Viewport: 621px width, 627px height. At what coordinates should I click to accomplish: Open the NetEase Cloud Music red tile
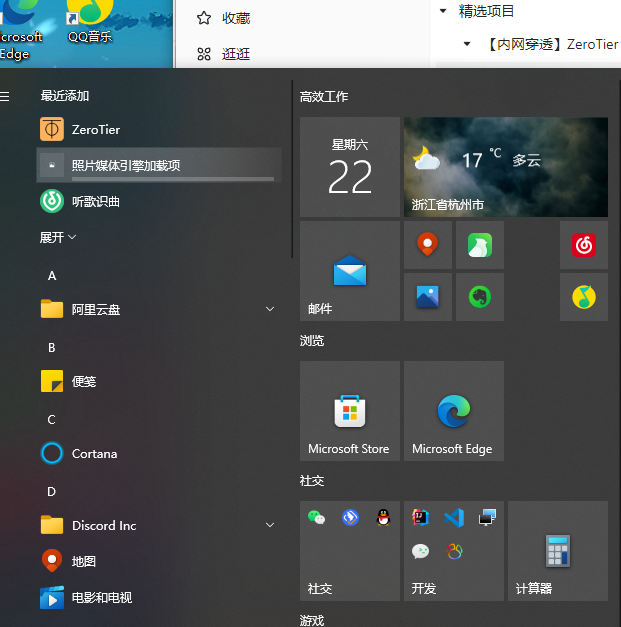pos(584,245)
